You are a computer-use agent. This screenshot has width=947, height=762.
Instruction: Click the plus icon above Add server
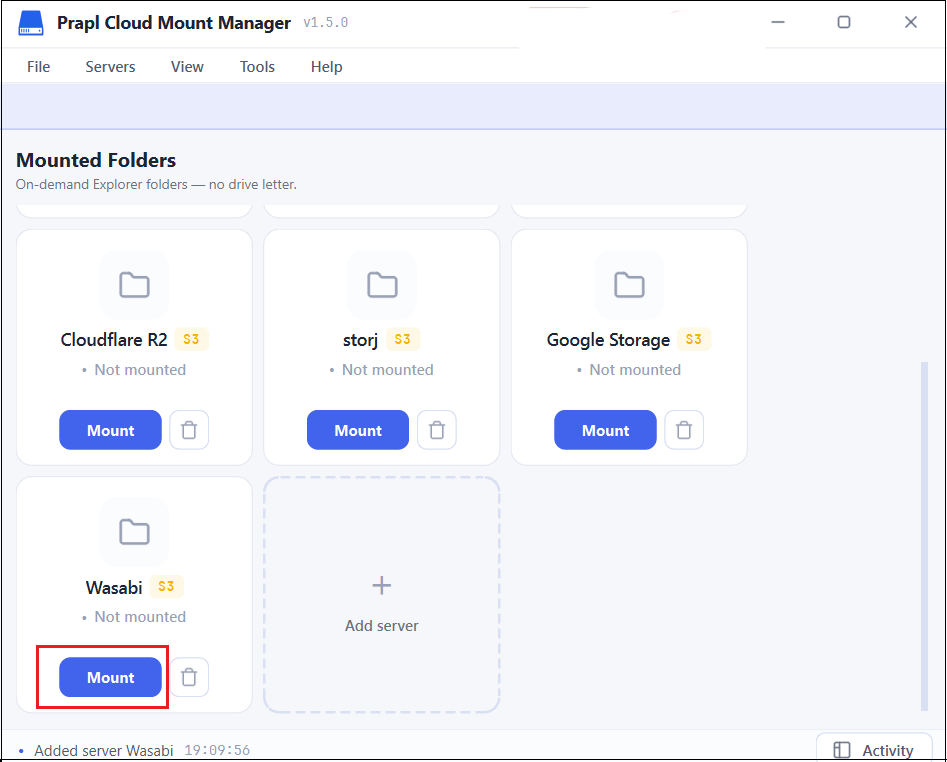click(382, 585)
